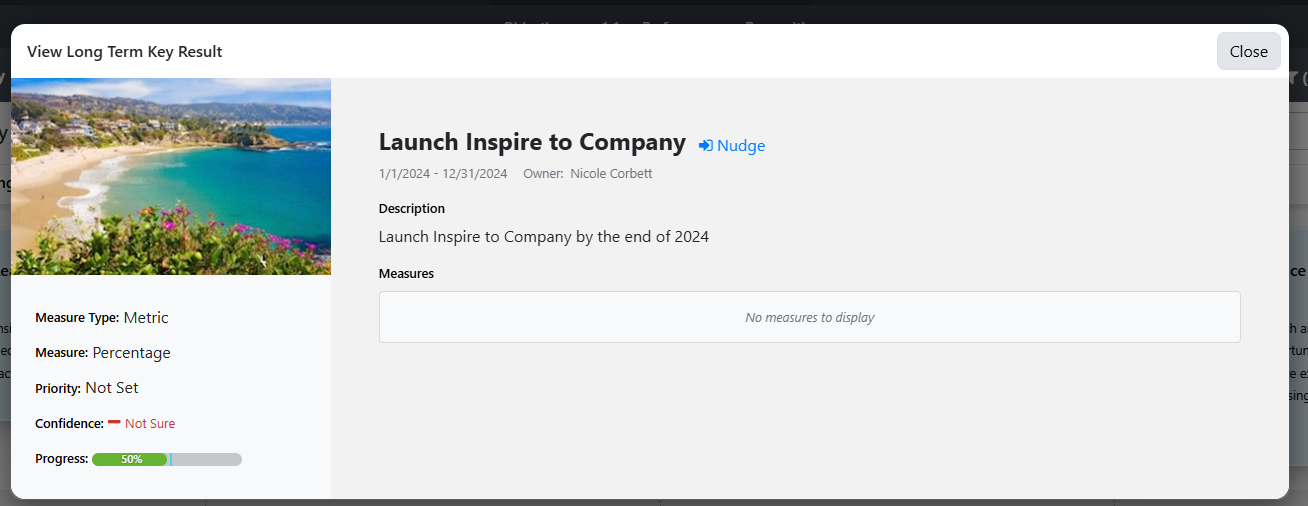Click the Measures section heading
The width and height of the screenshot is (1308, 506).
point(406,273)
